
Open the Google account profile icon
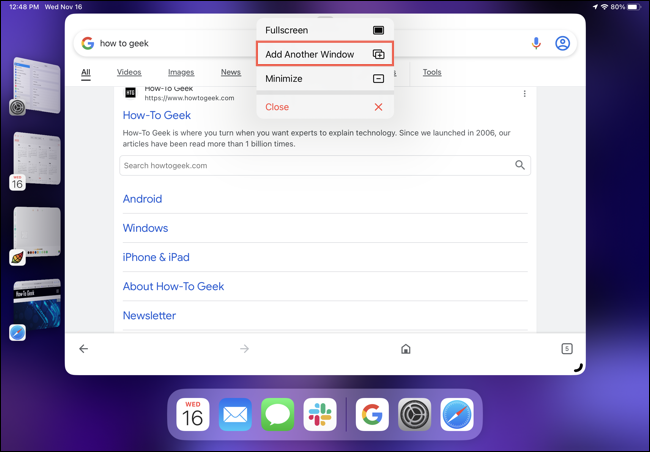(x=563, y=43)
